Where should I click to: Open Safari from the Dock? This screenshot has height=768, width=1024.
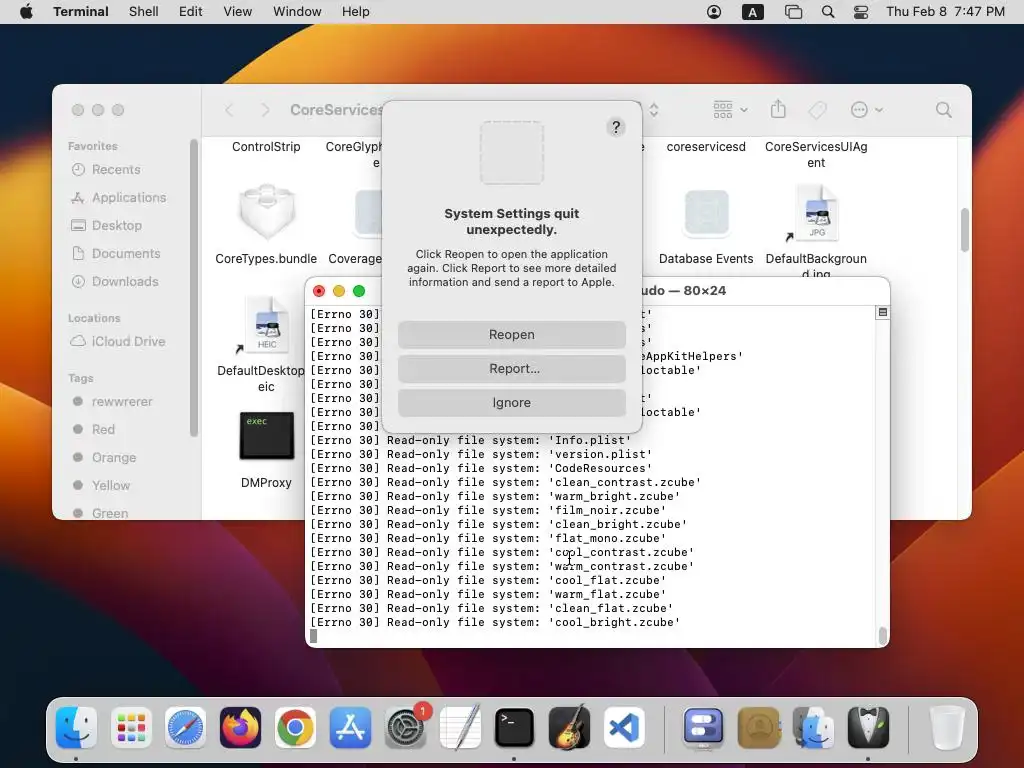point(185,727)
